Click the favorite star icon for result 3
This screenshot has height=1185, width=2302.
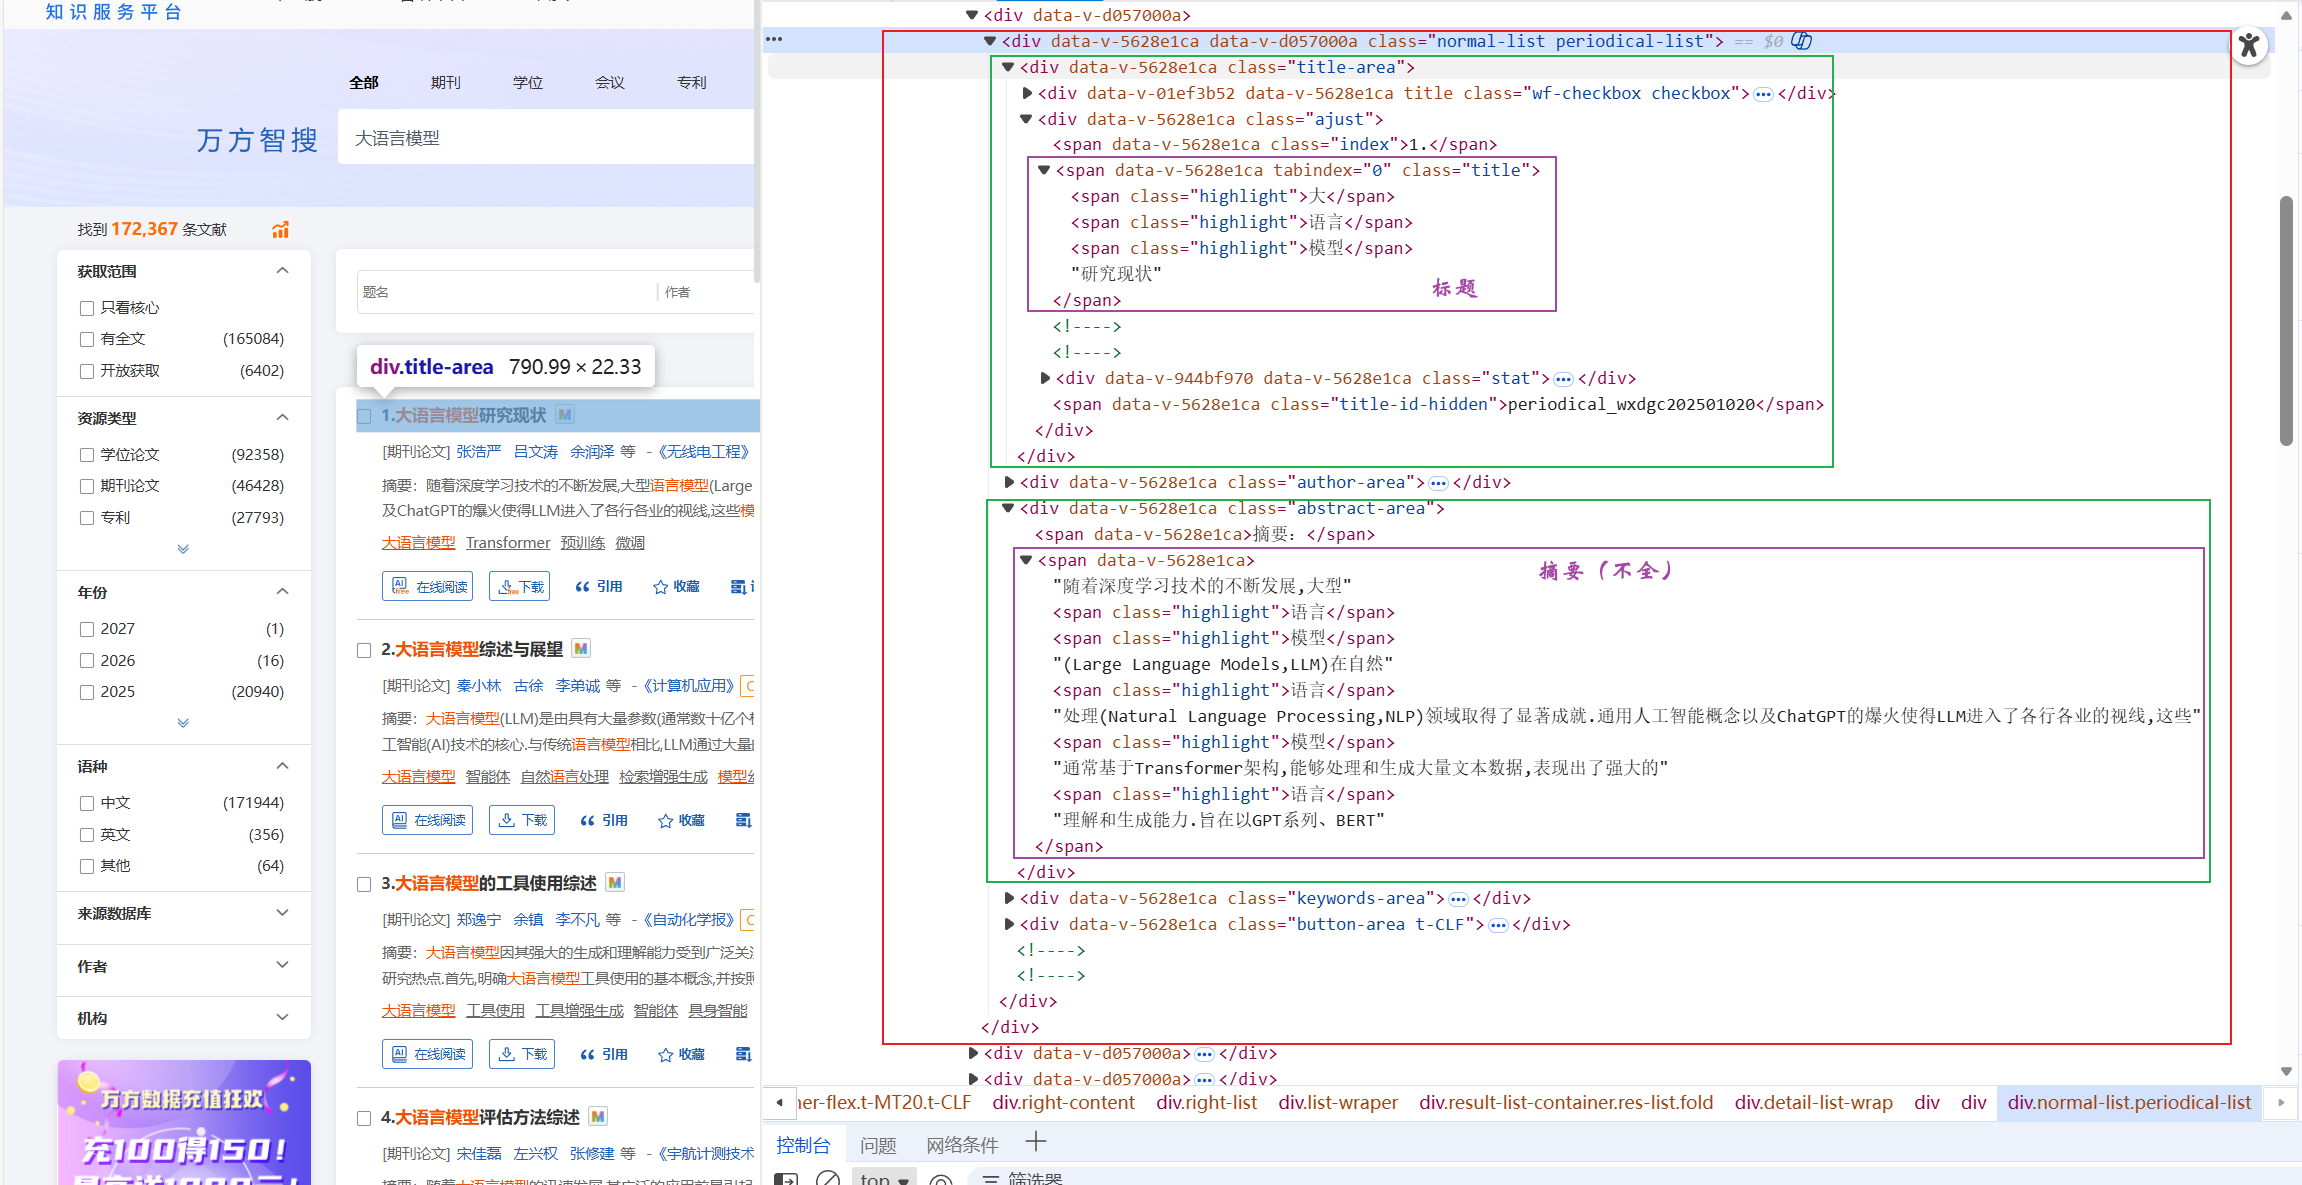tap(665, 1054)
